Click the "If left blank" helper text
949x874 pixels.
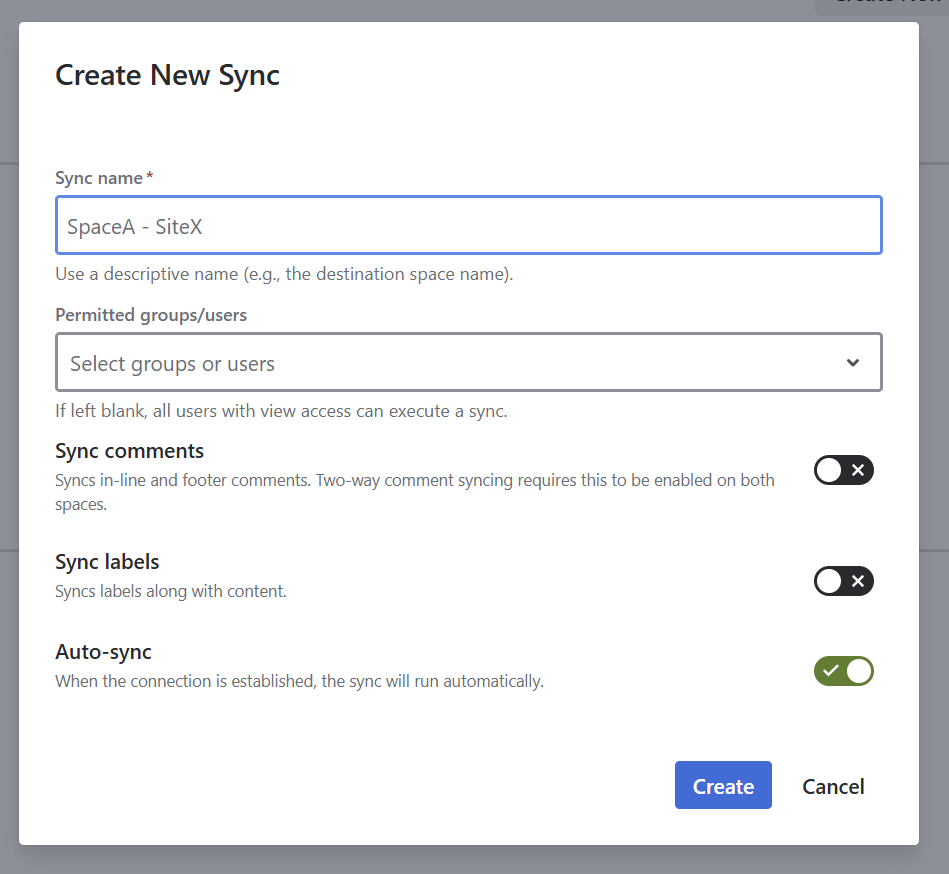tap(281, 411)
